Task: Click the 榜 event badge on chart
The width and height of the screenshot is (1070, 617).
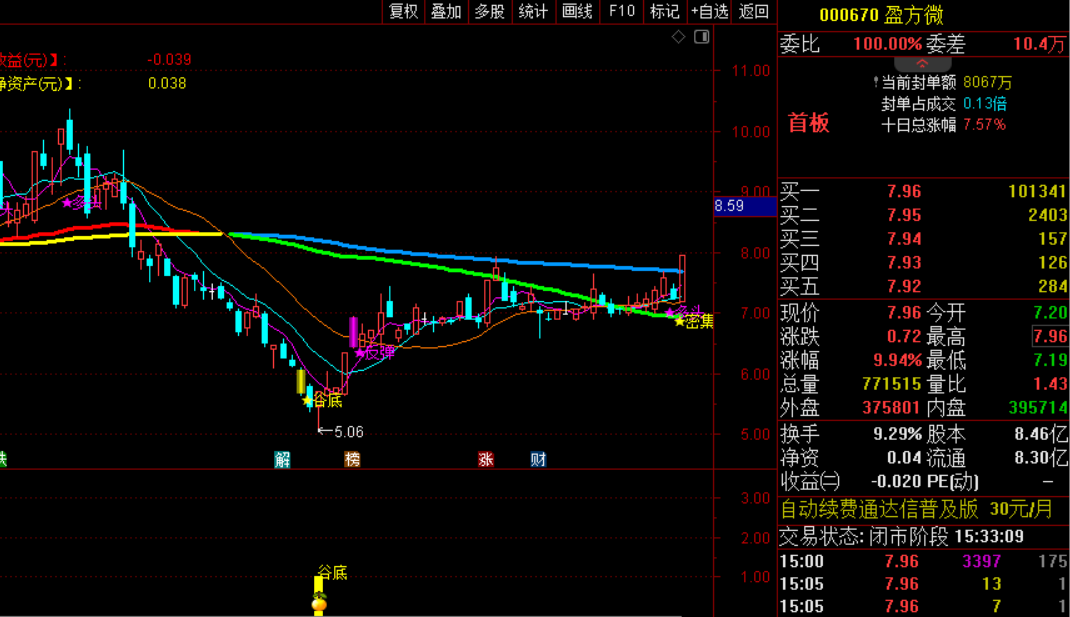Action: (x=352, y=459)
